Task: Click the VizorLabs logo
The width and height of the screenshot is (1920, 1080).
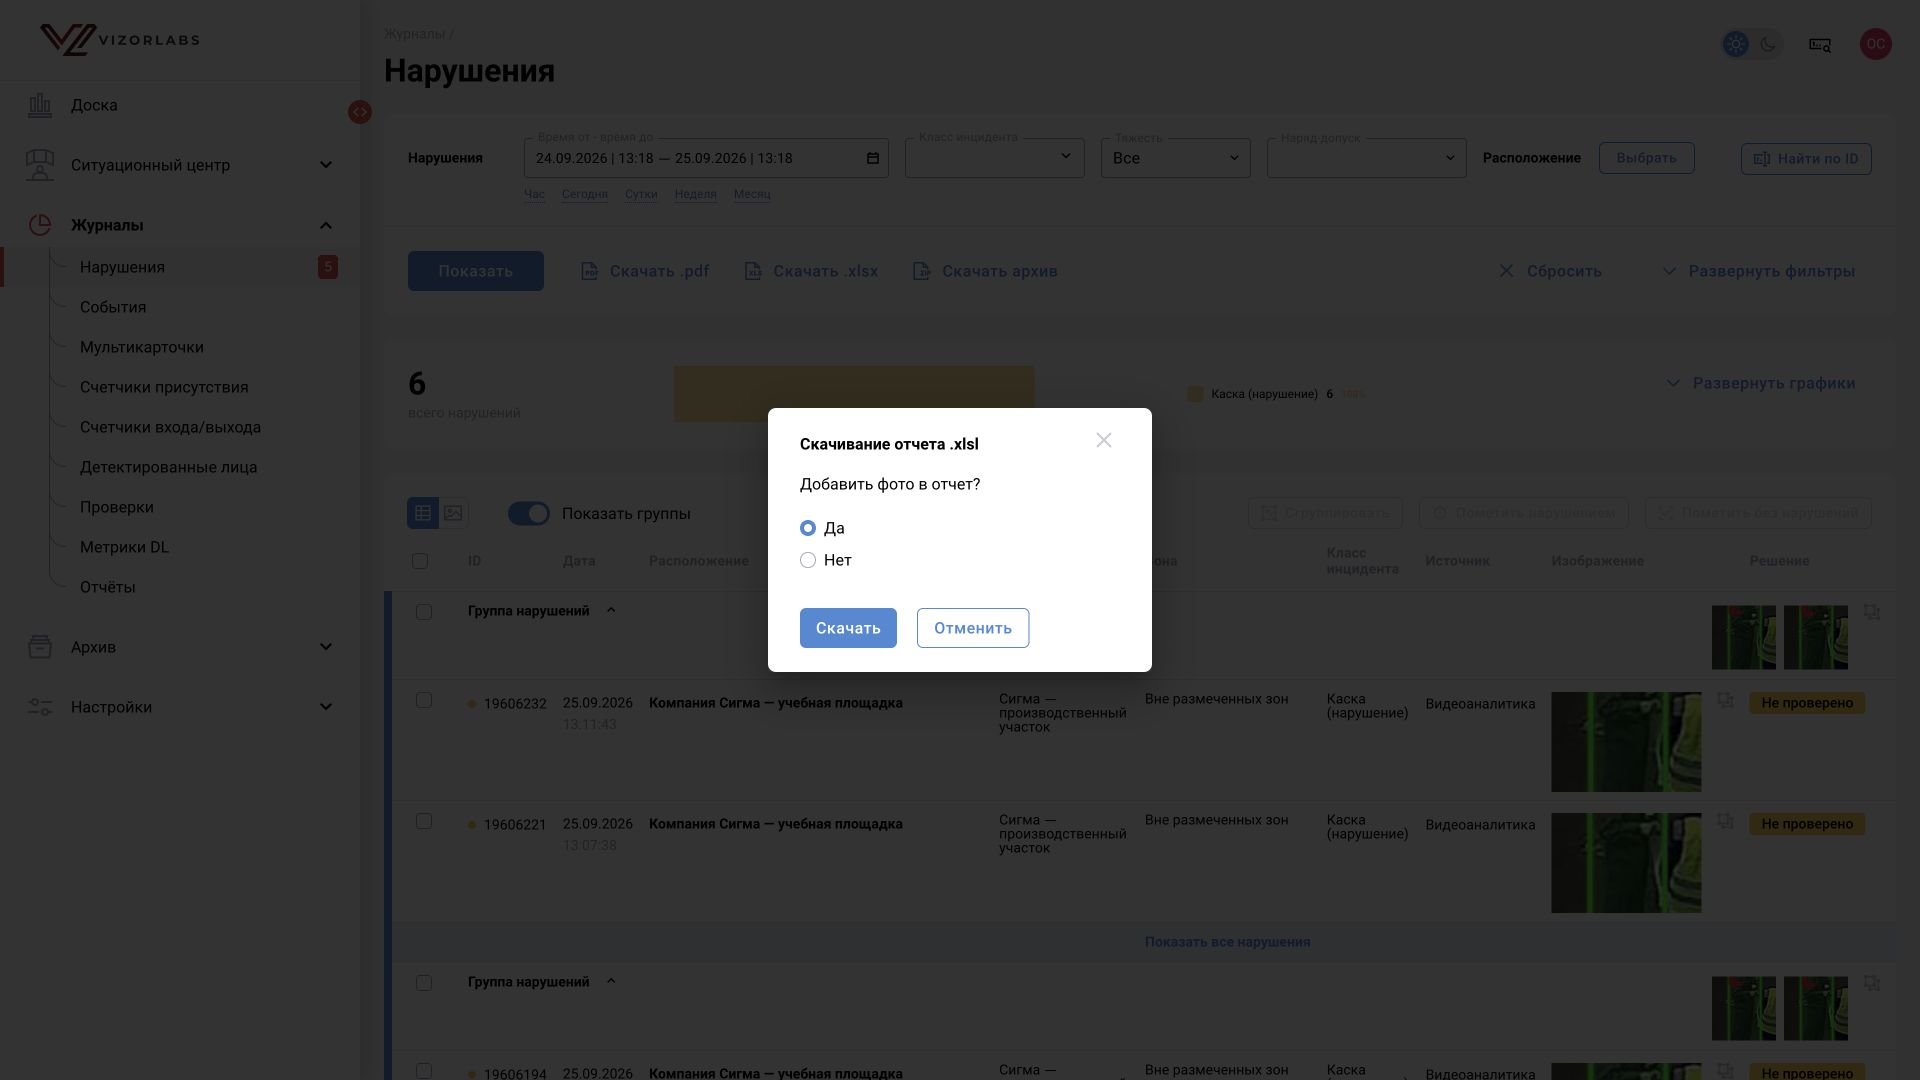Action: click(119, 40)
